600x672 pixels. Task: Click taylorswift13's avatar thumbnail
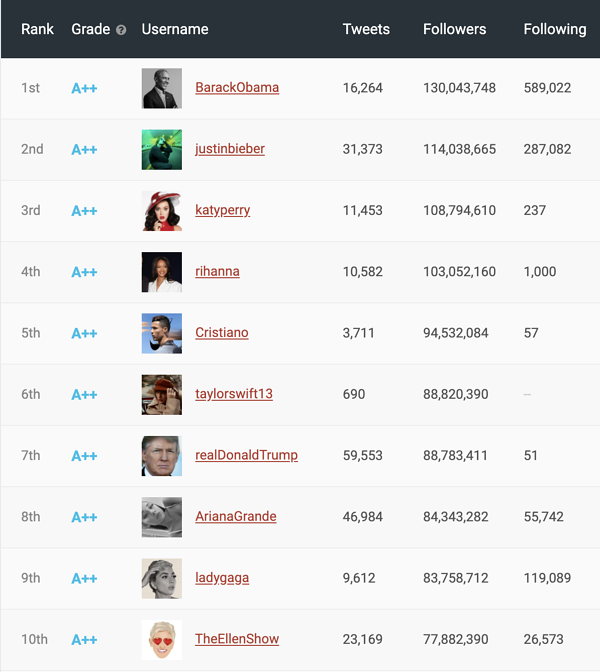pyautogui.click(x=162, y=394)
